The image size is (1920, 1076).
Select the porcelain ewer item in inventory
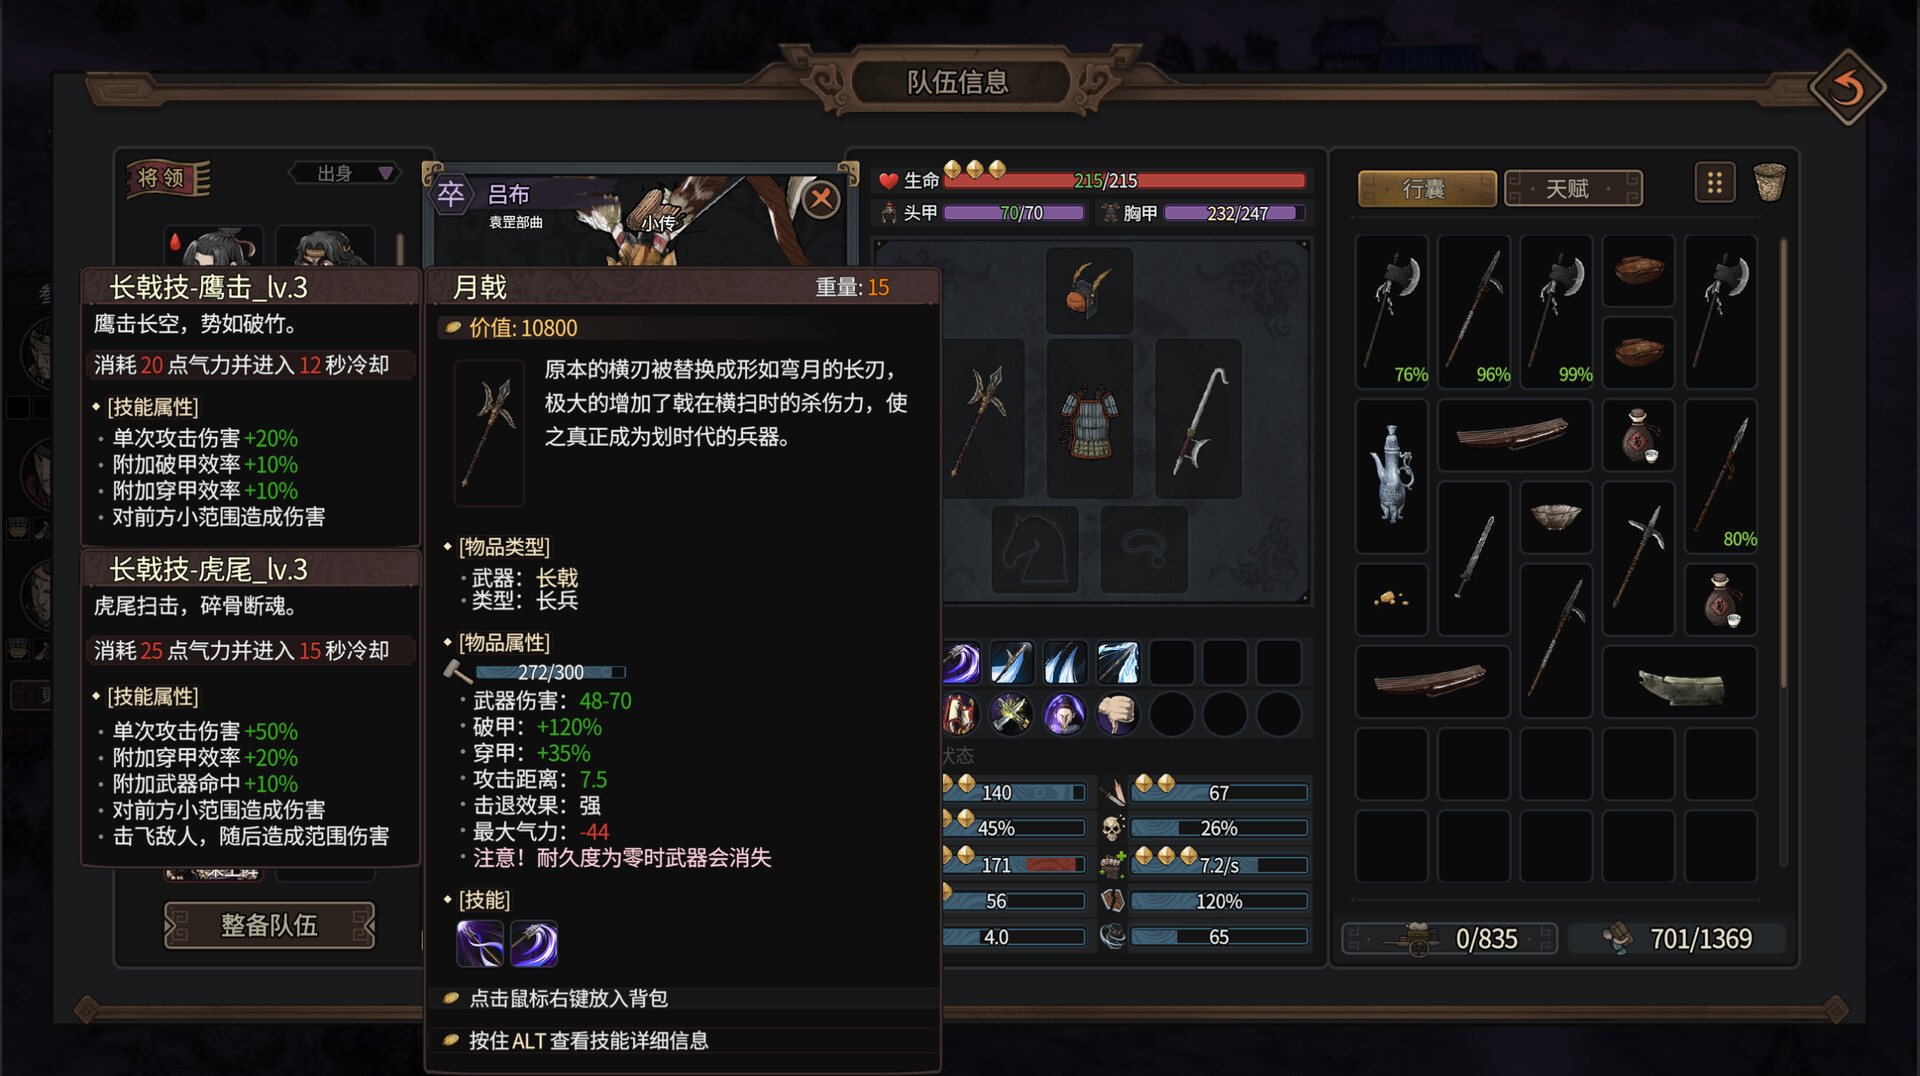pyautogui.click(x=1392, y=475)
